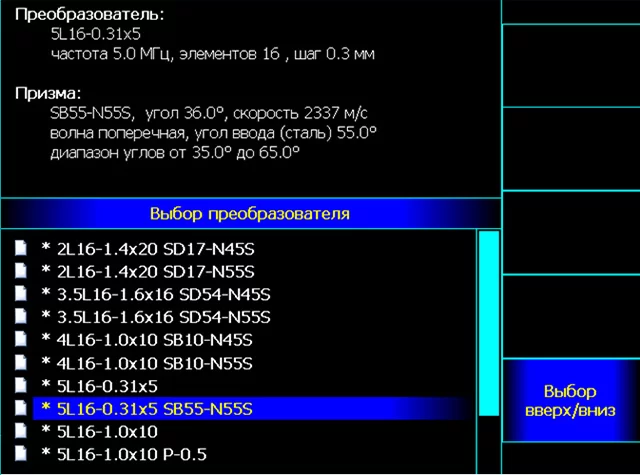Choose the 5L16-1.0x10 transducer without suffix

(x=107, y=432)
